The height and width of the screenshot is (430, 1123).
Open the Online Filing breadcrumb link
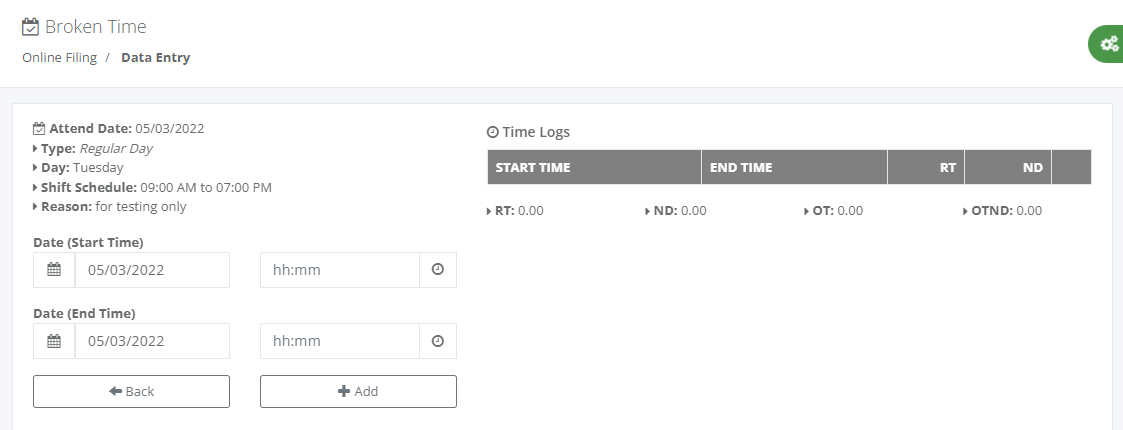59,57
